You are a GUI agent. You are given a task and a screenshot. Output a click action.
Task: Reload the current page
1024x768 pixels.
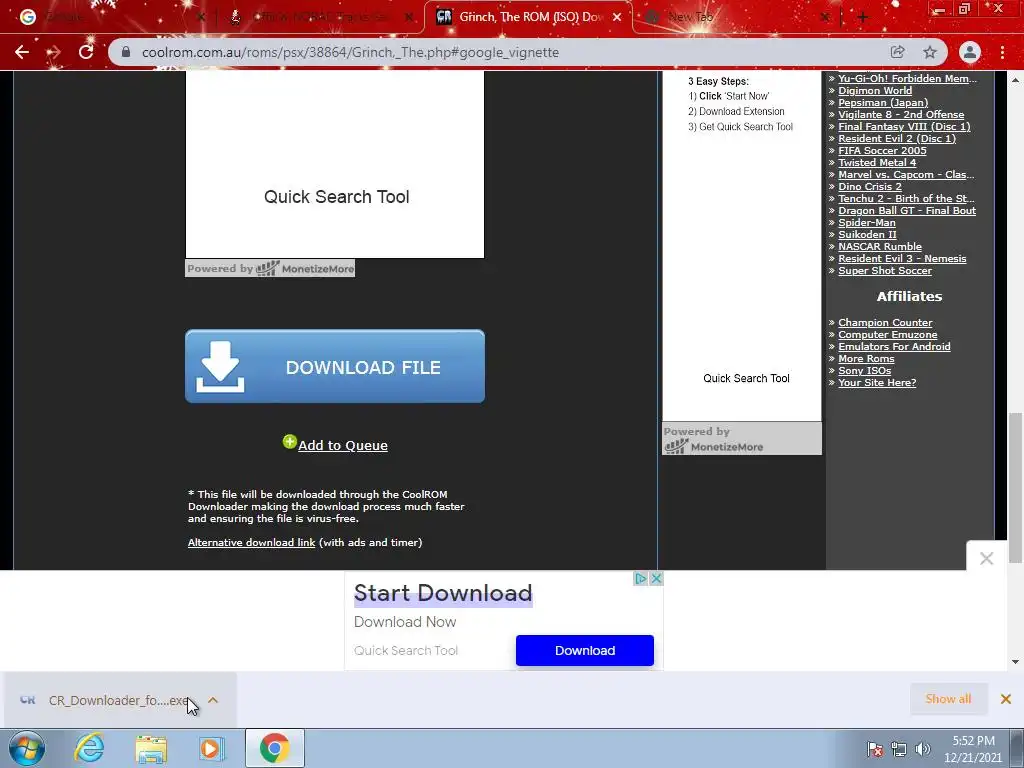(x=86, y=52)
